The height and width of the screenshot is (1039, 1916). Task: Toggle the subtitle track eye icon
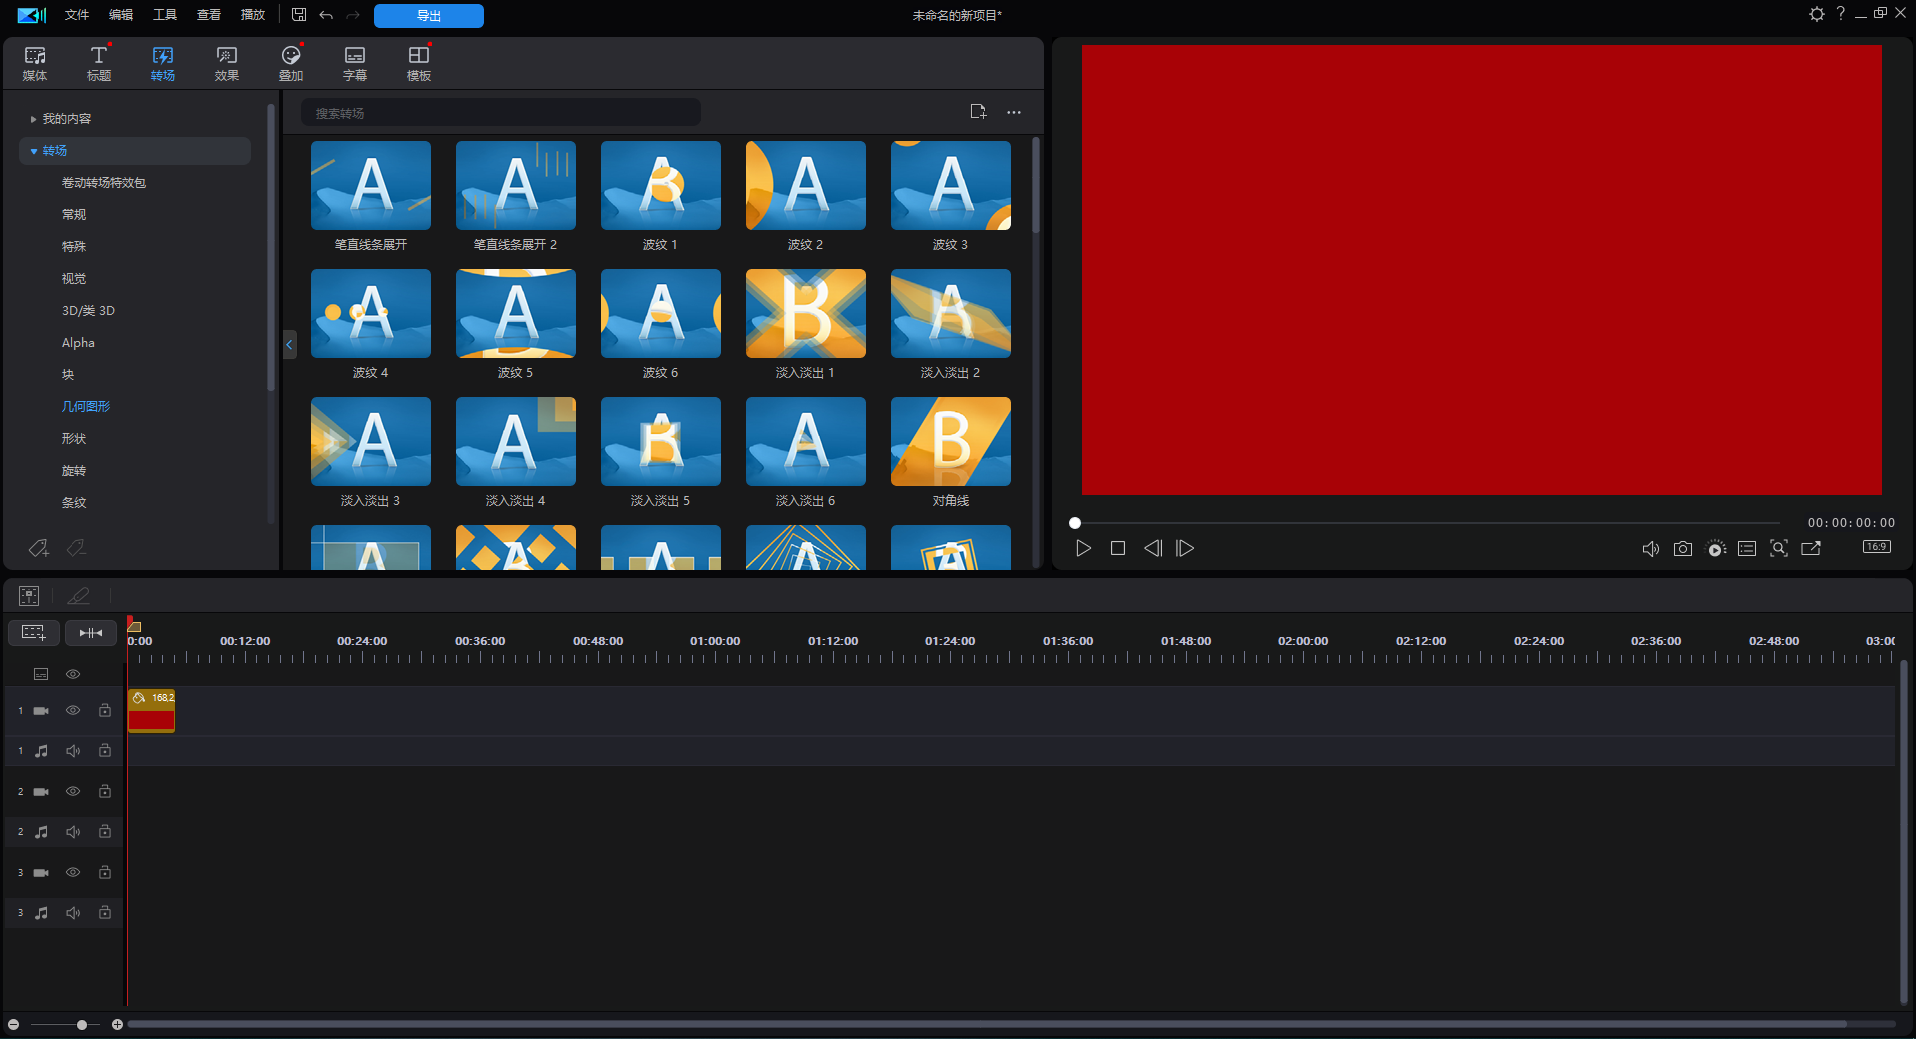(x=73, y=674)
